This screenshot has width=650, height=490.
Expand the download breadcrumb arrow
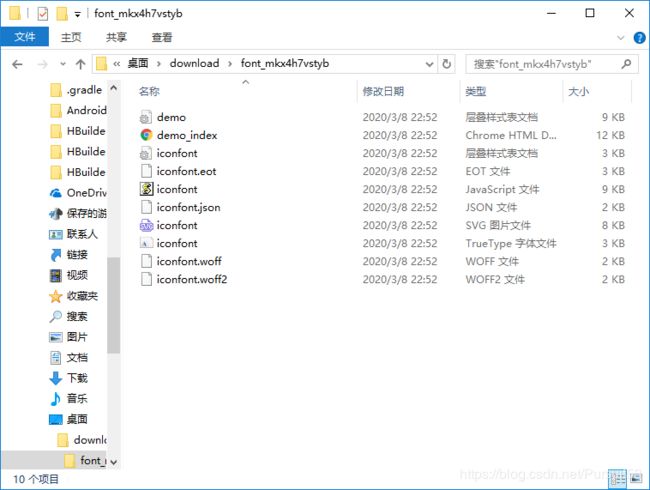pos(230,64)
